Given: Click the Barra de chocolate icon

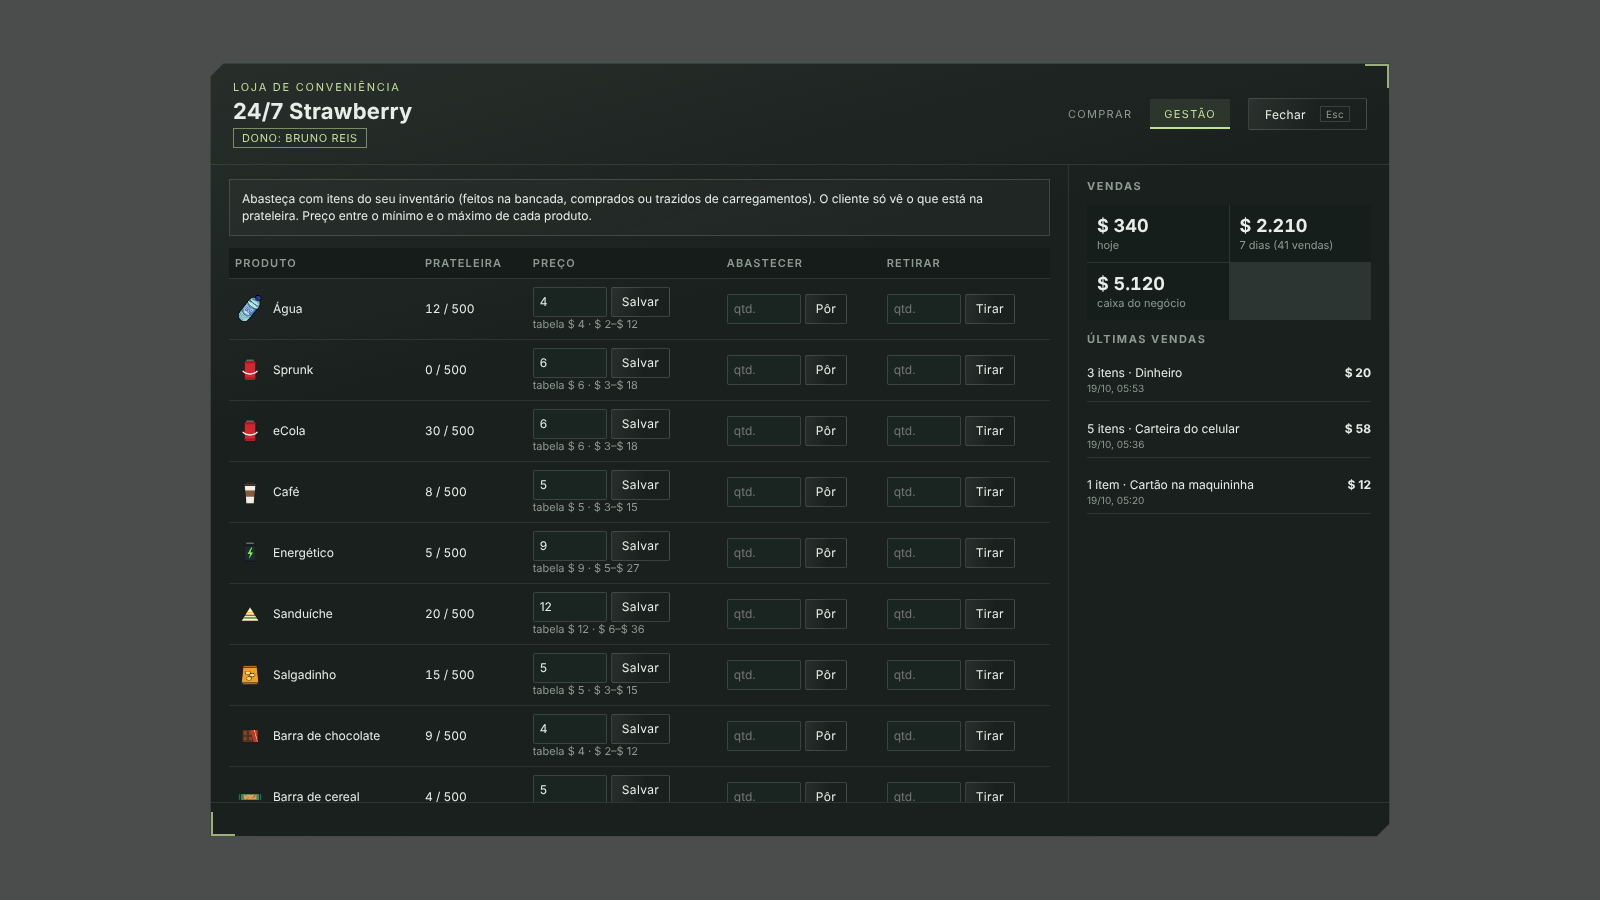Looking at the screenshot, I should tap(250, 736).
